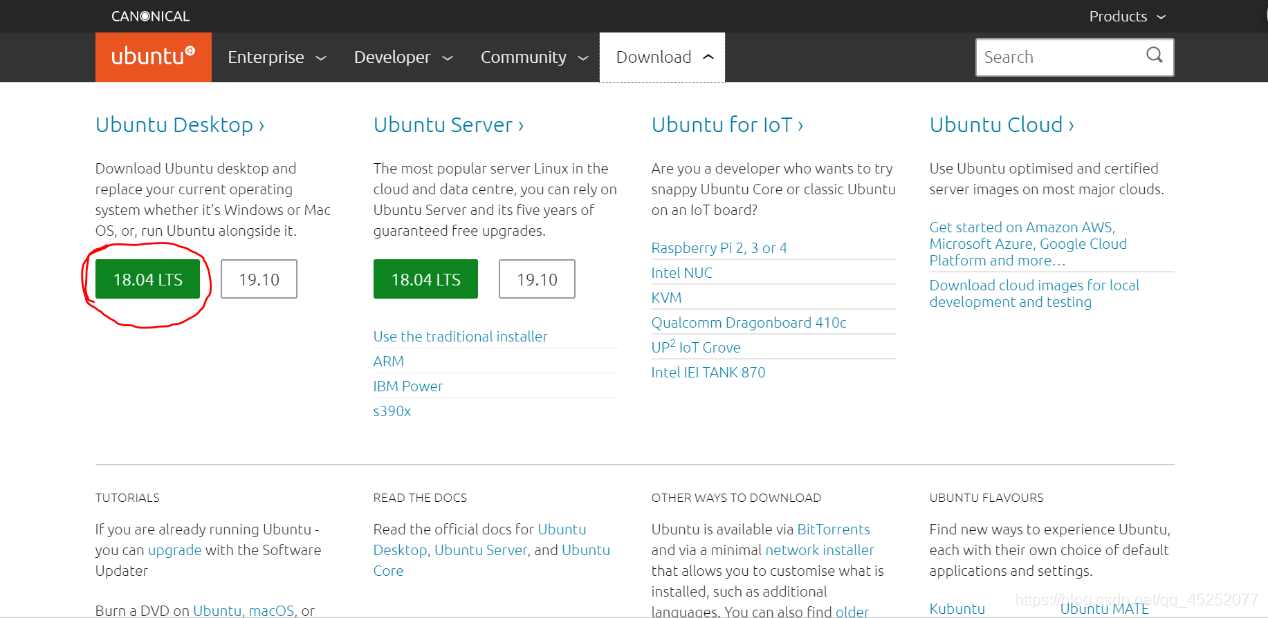Click the READ THE DOCS heading
Screen dimensions: 1268x618
(420, 498)
